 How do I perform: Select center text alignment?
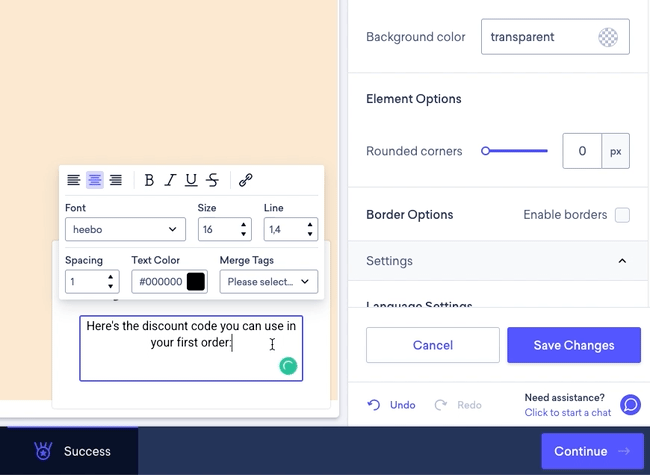coord(95,180)
